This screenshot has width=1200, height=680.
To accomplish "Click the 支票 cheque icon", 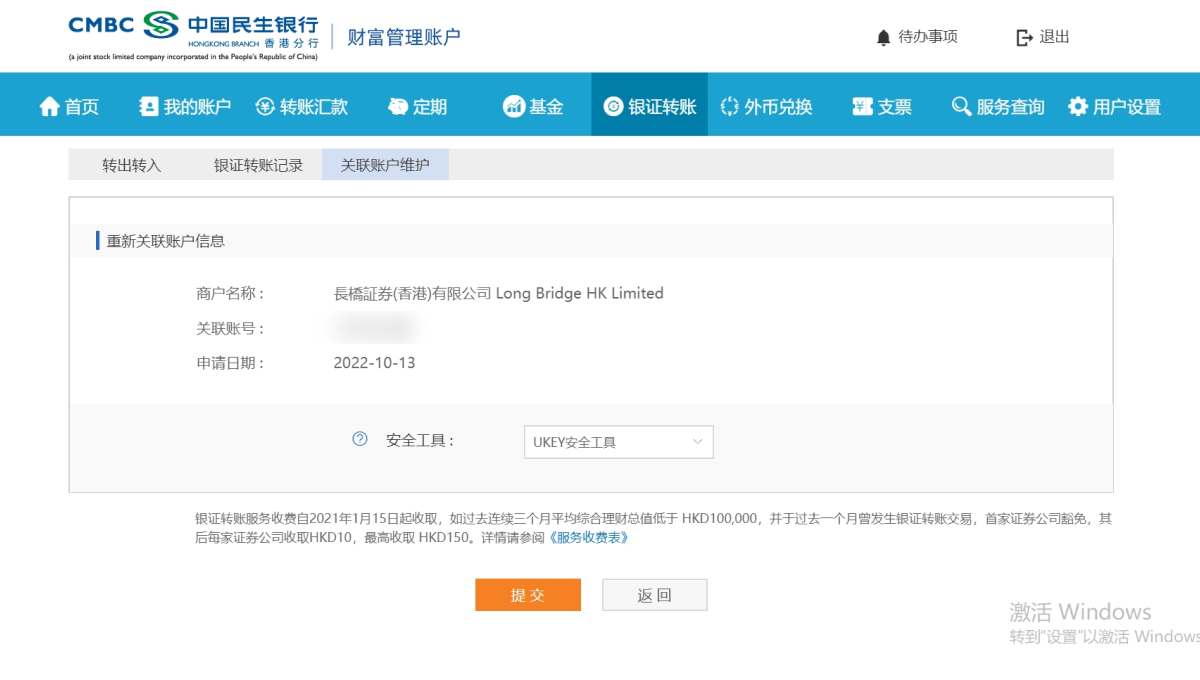I will point(862,106).
